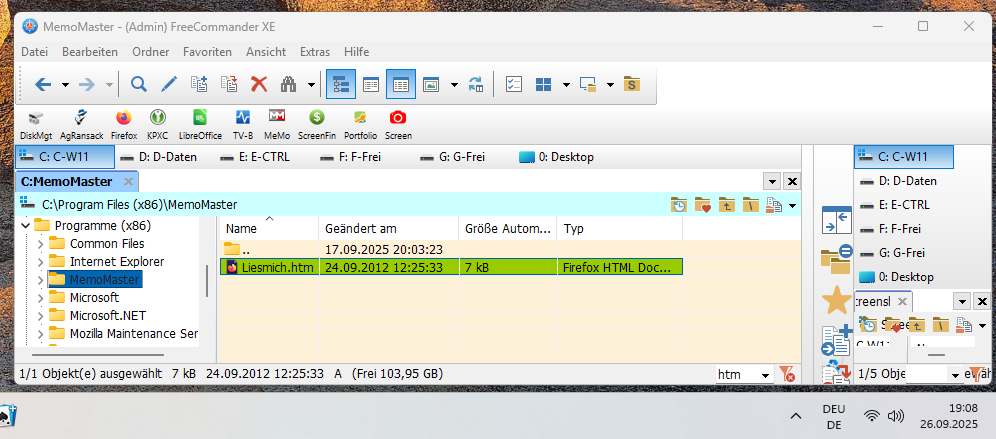Launch the Firefox shortcut

click(124, 124)
